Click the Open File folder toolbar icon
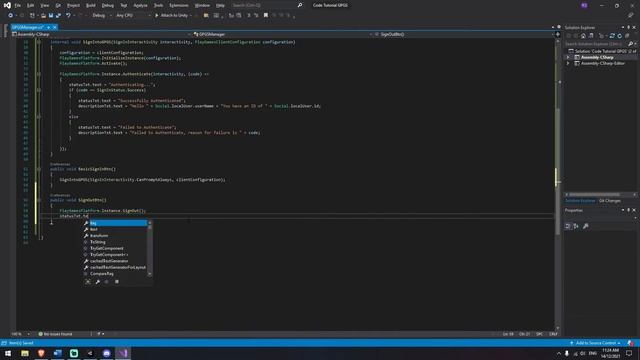This screenshot has width=640, height=360. 43,16
